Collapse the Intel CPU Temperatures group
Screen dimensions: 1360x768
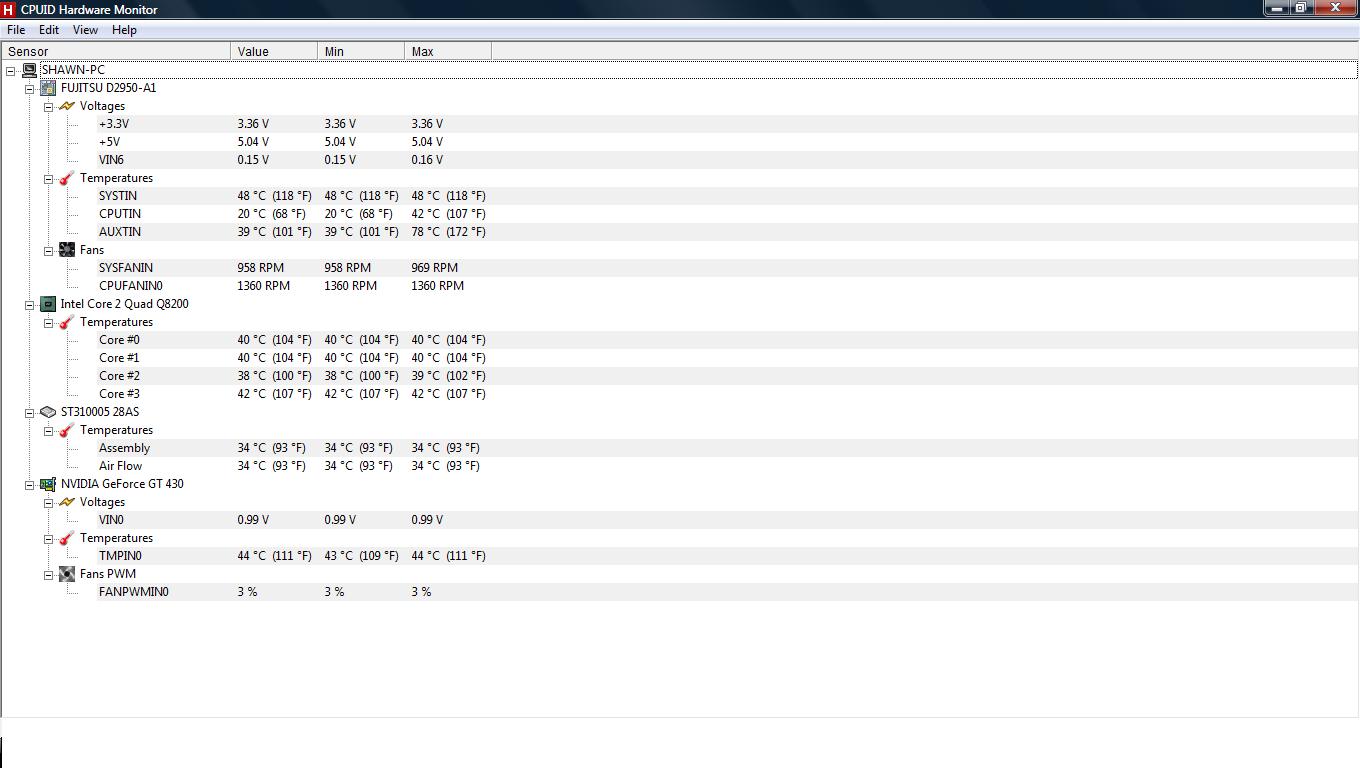48,323
